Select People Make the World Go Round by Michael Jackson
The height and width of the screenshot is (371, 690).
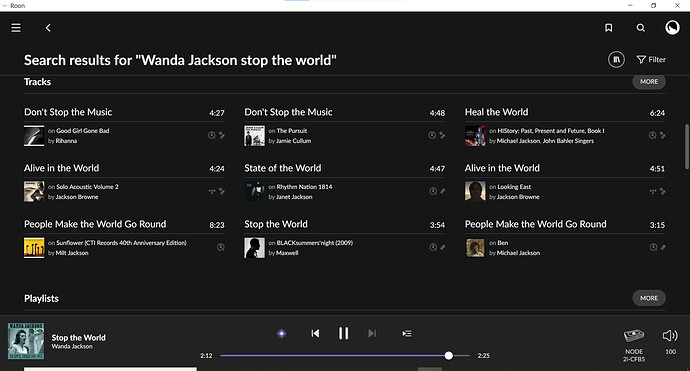pos(536,224)
